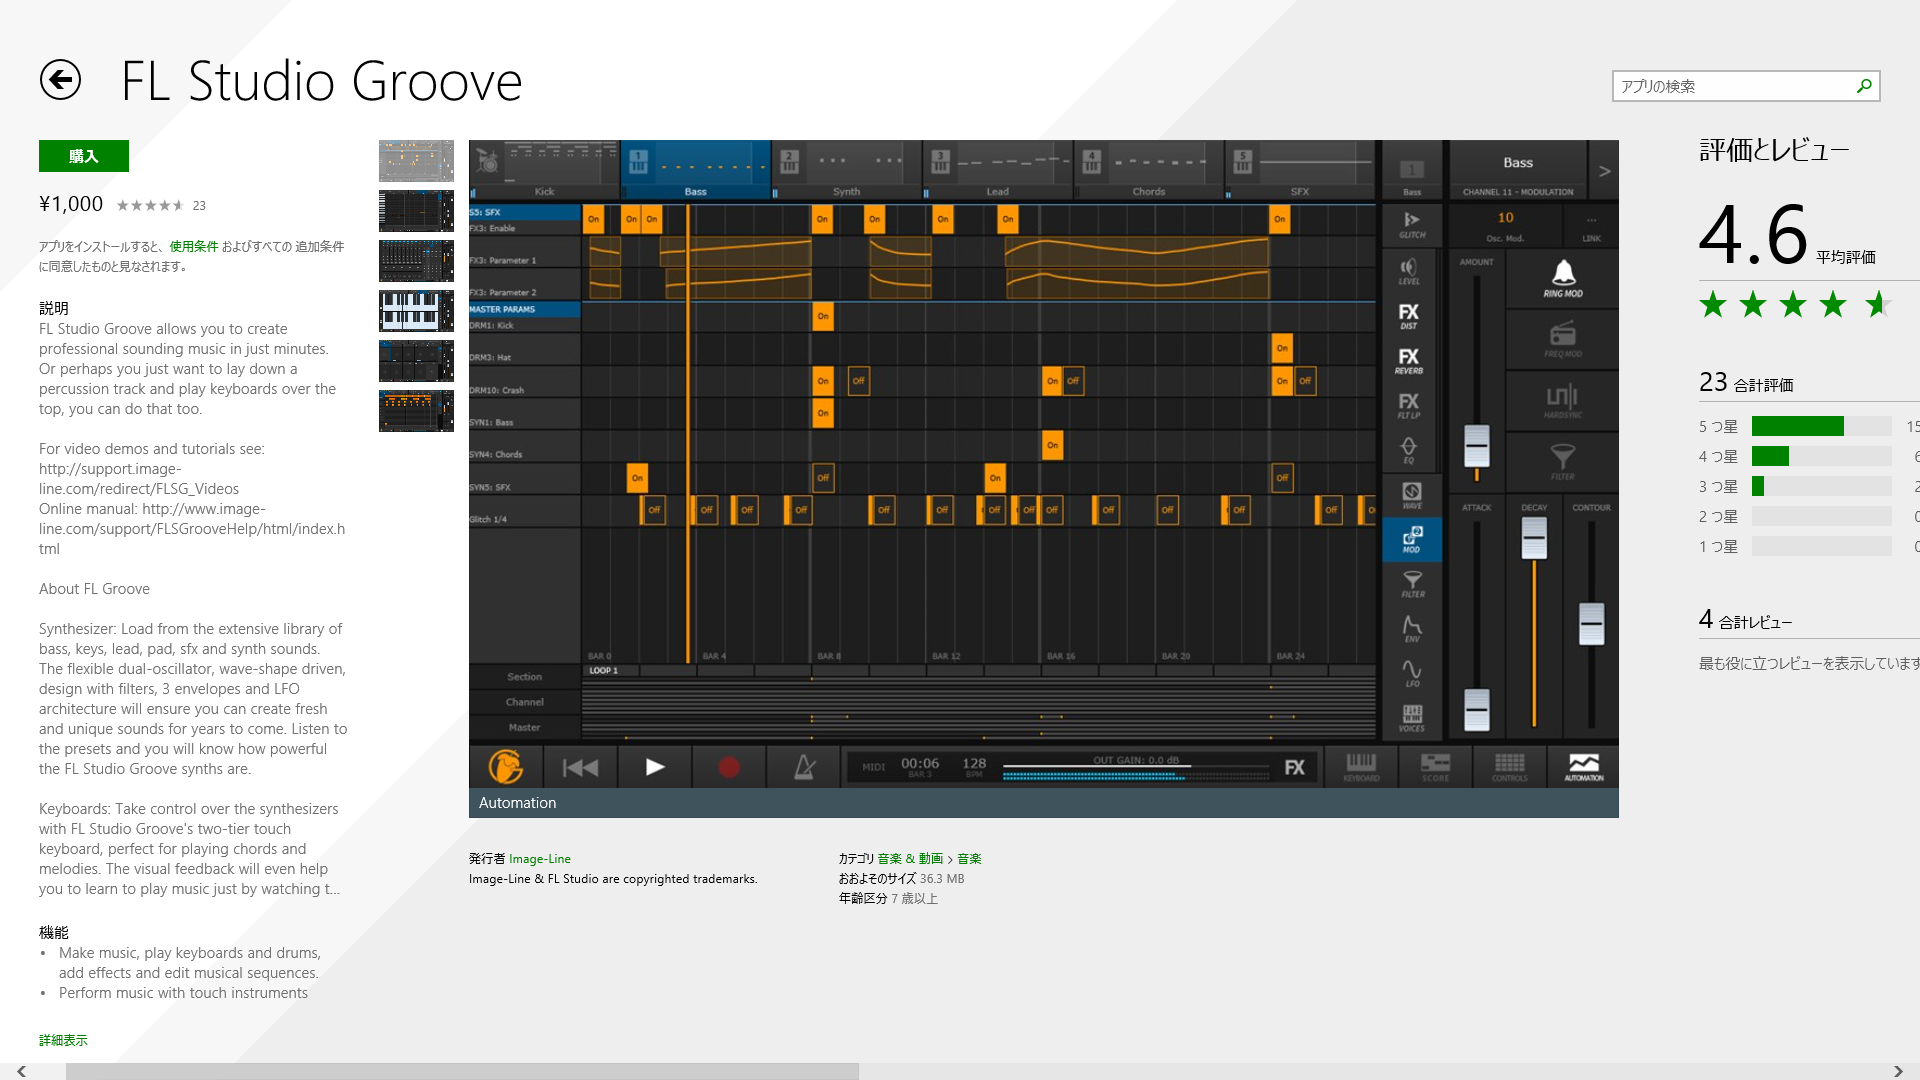The image size is (1920, 1080).
Task: Enable HARDSYNC modulation type
Action: [x=1562, y=400]
